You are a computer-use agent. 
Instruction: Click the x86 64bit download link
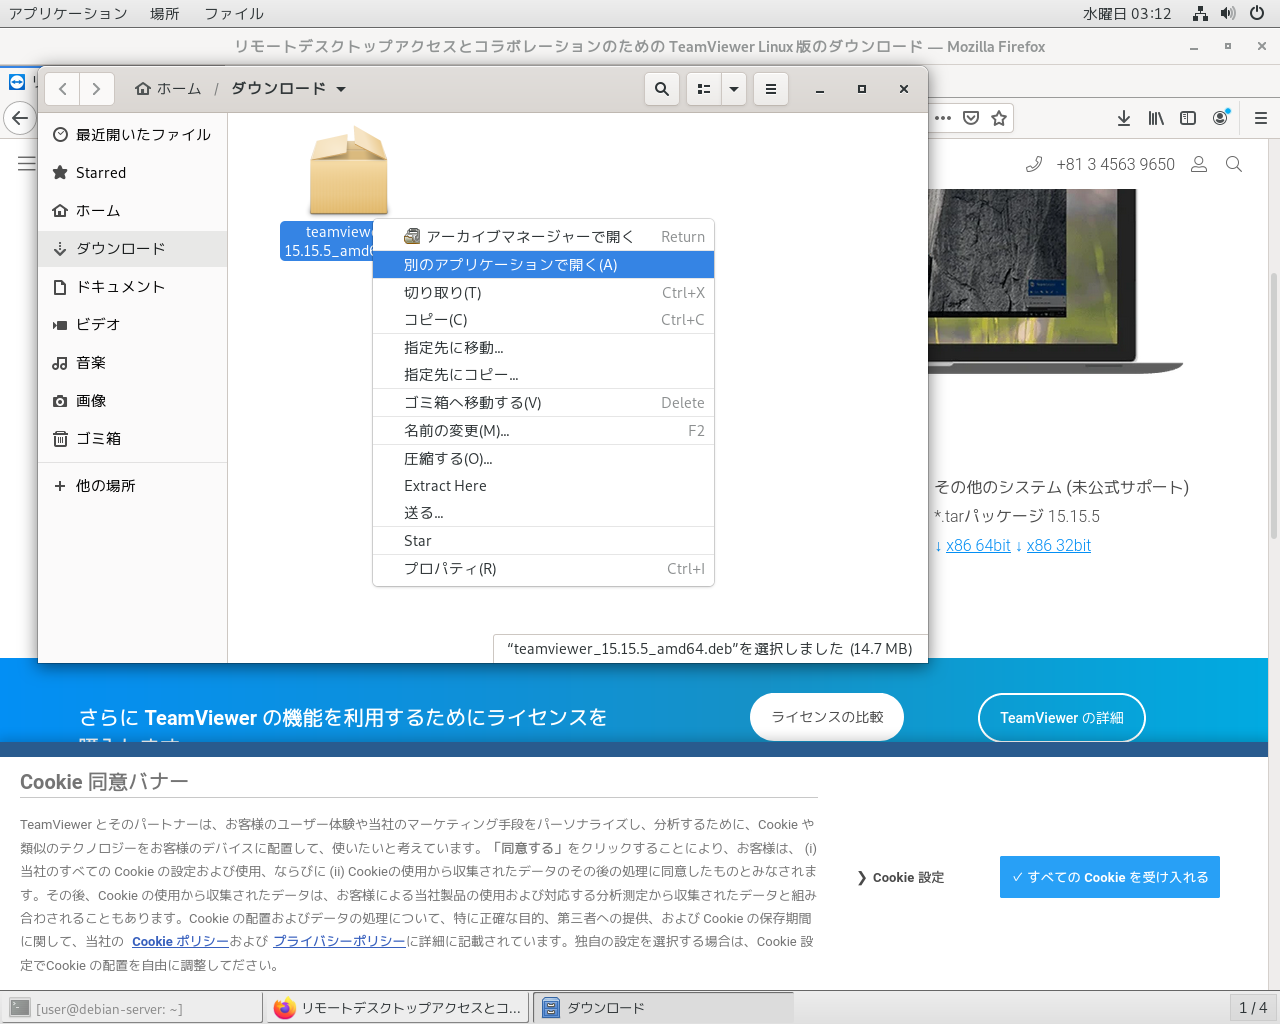[978, 546]
